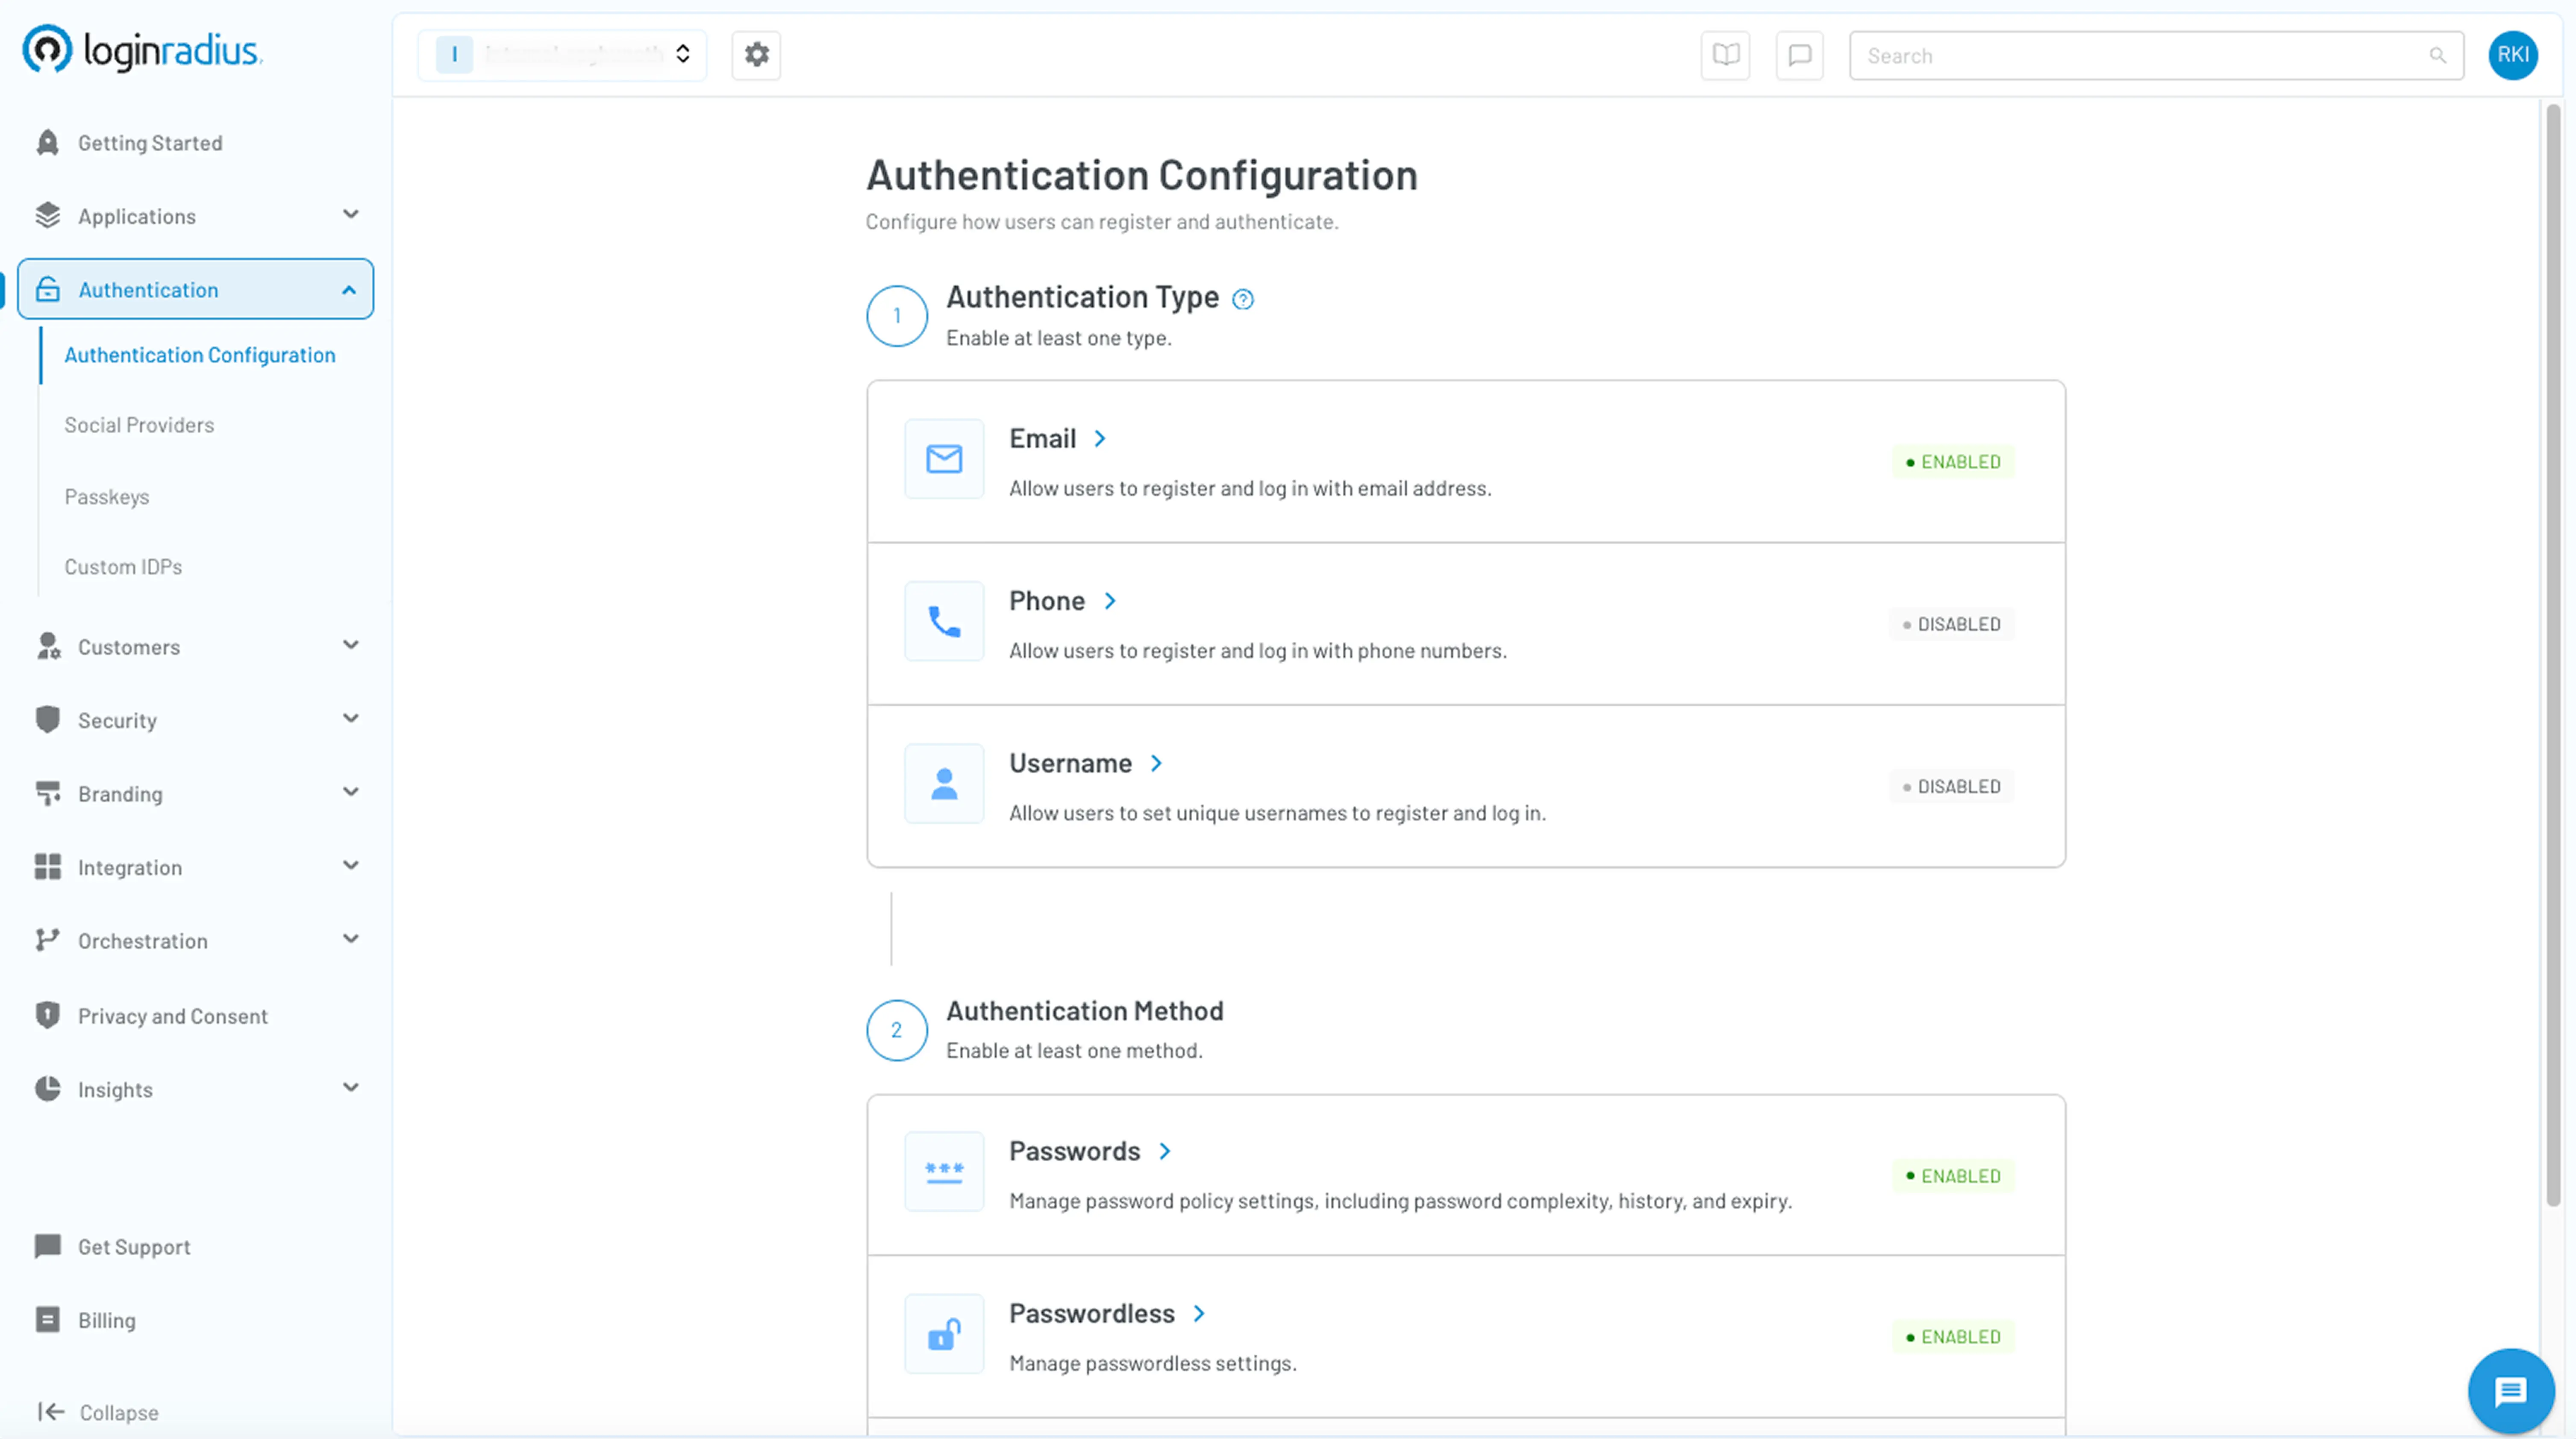2576x1439 pixels.
Task: Open Email authentication type settings
Action: click(1043, 437)
